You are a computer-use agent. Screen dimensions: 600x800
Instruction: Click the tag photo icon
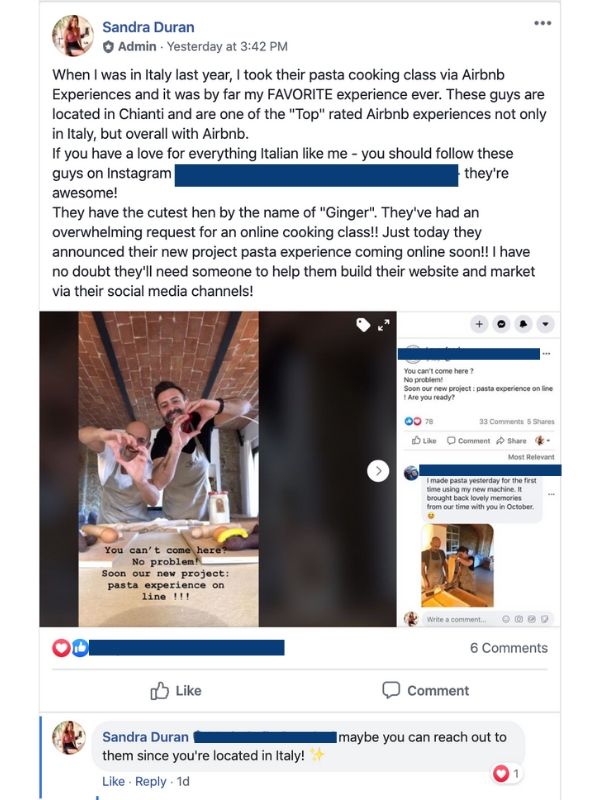(x=363, y=324)
